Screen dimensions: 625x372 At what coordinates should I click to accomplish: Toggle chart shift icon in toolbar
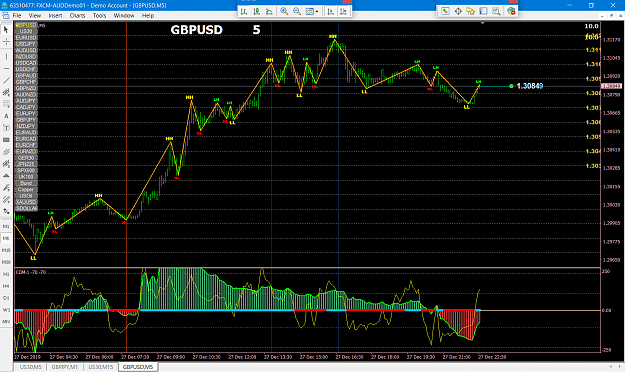[343, 11]
